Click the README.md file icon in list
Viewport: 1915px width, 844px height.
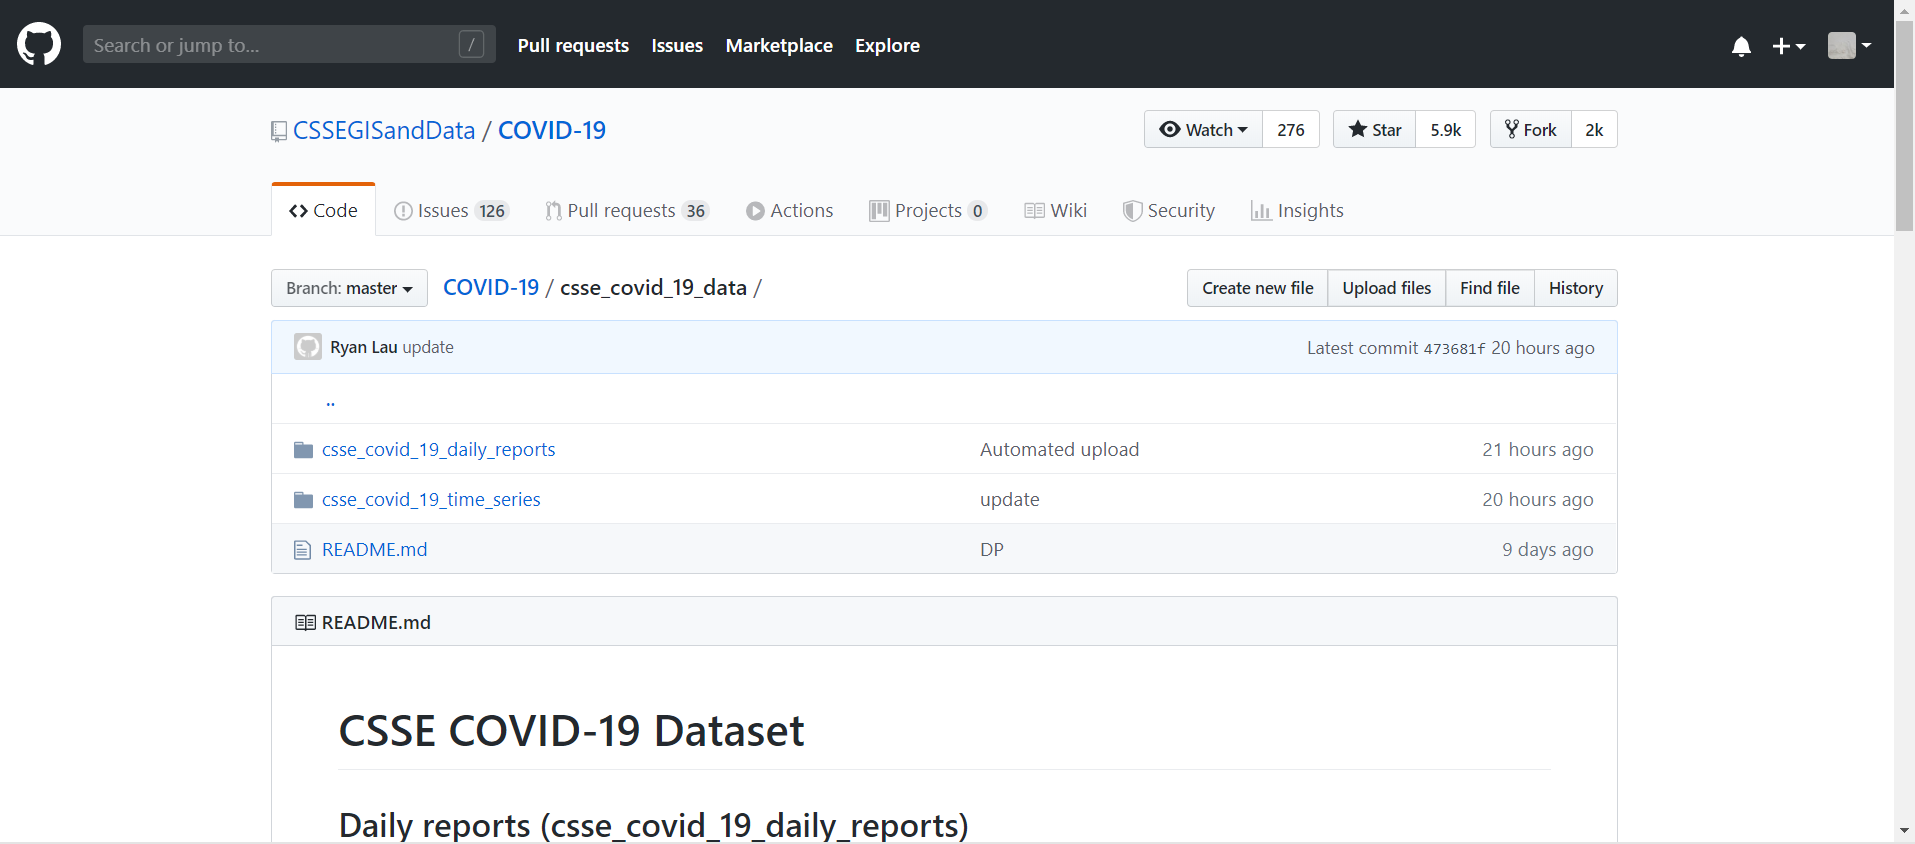(x=302, y=550)
